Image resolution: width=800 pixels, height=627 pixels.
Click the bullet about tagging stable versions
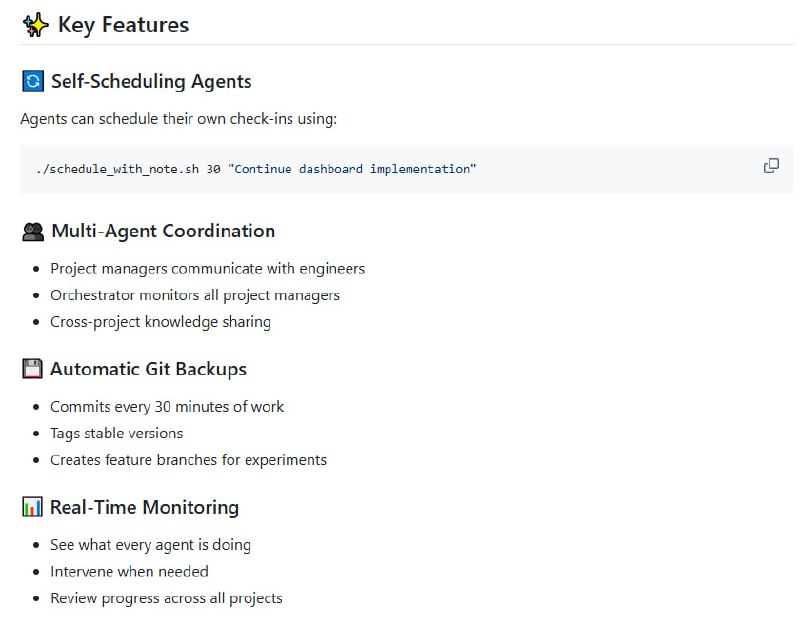pyautogui.click(x=116, y=433)
